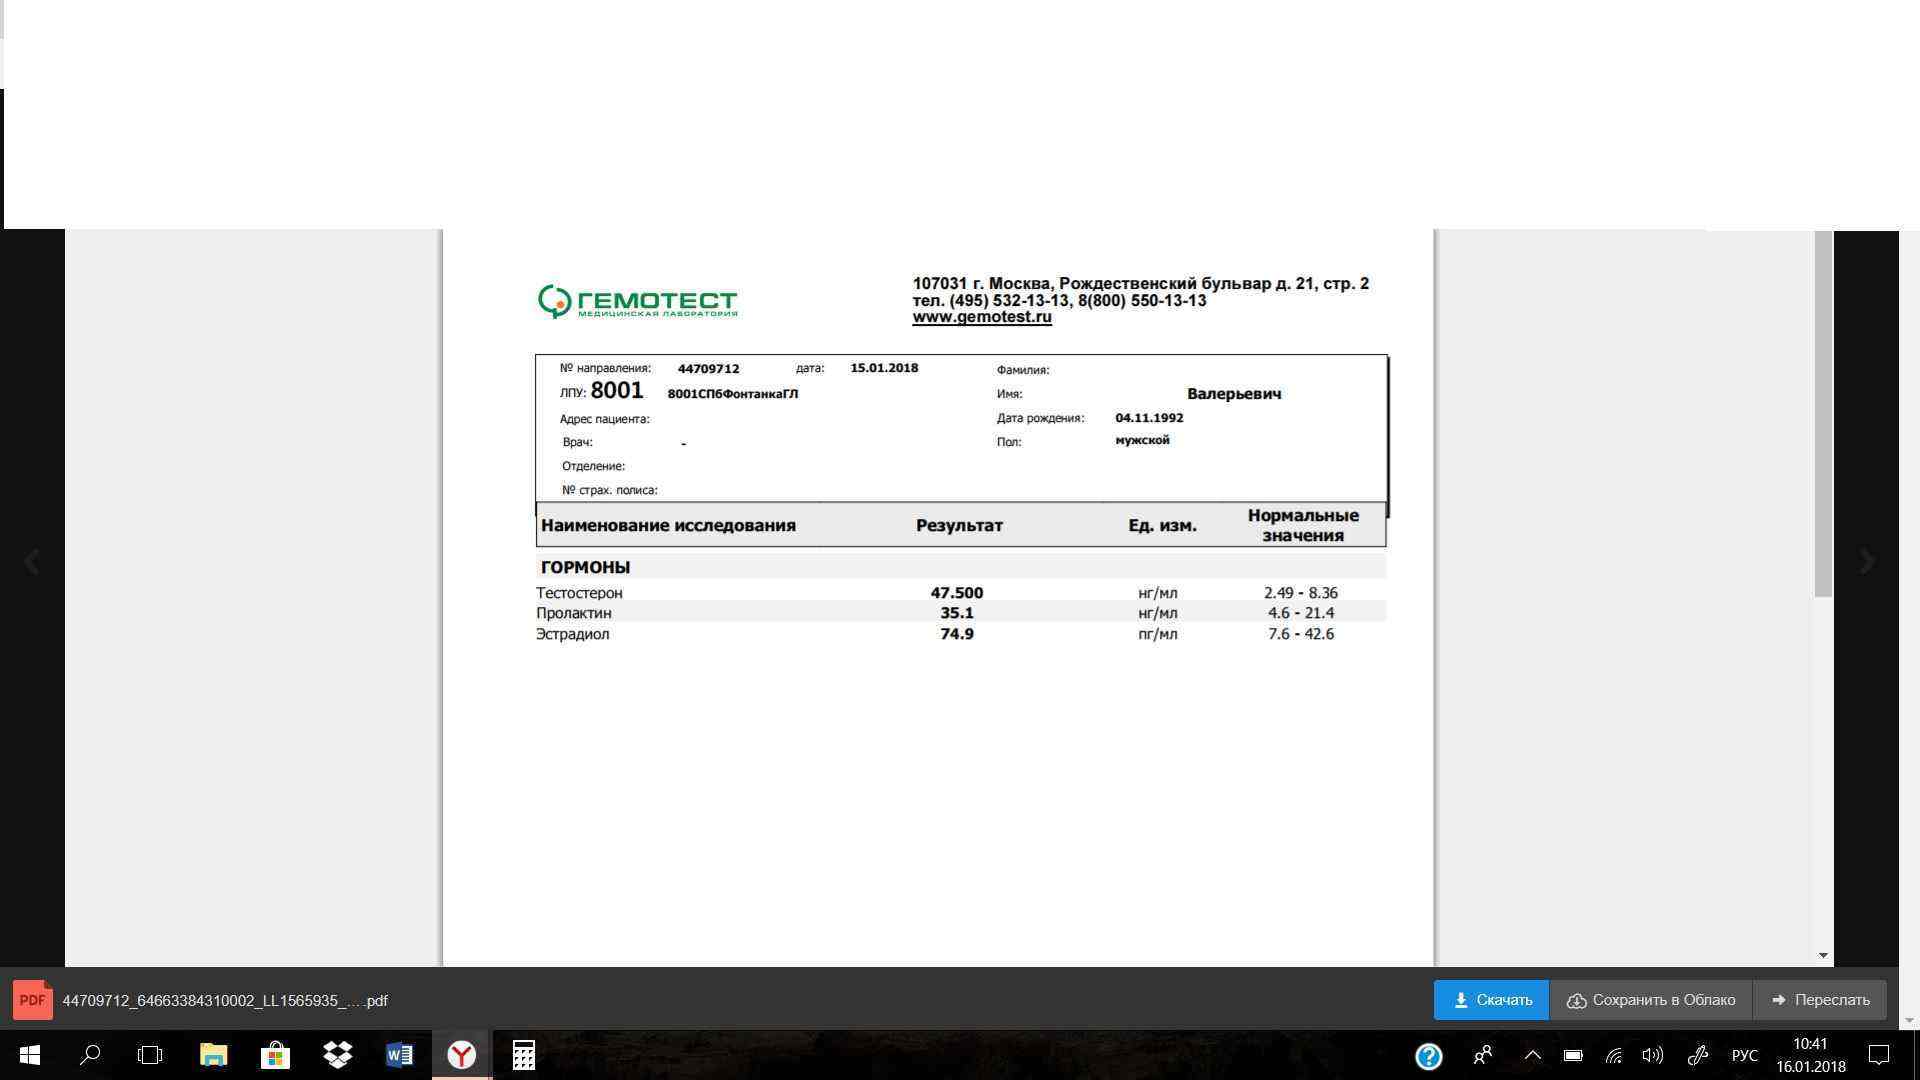Open taskbar search magnifier
This screenshot has height=1080, width=1920.
(90, 1055)
